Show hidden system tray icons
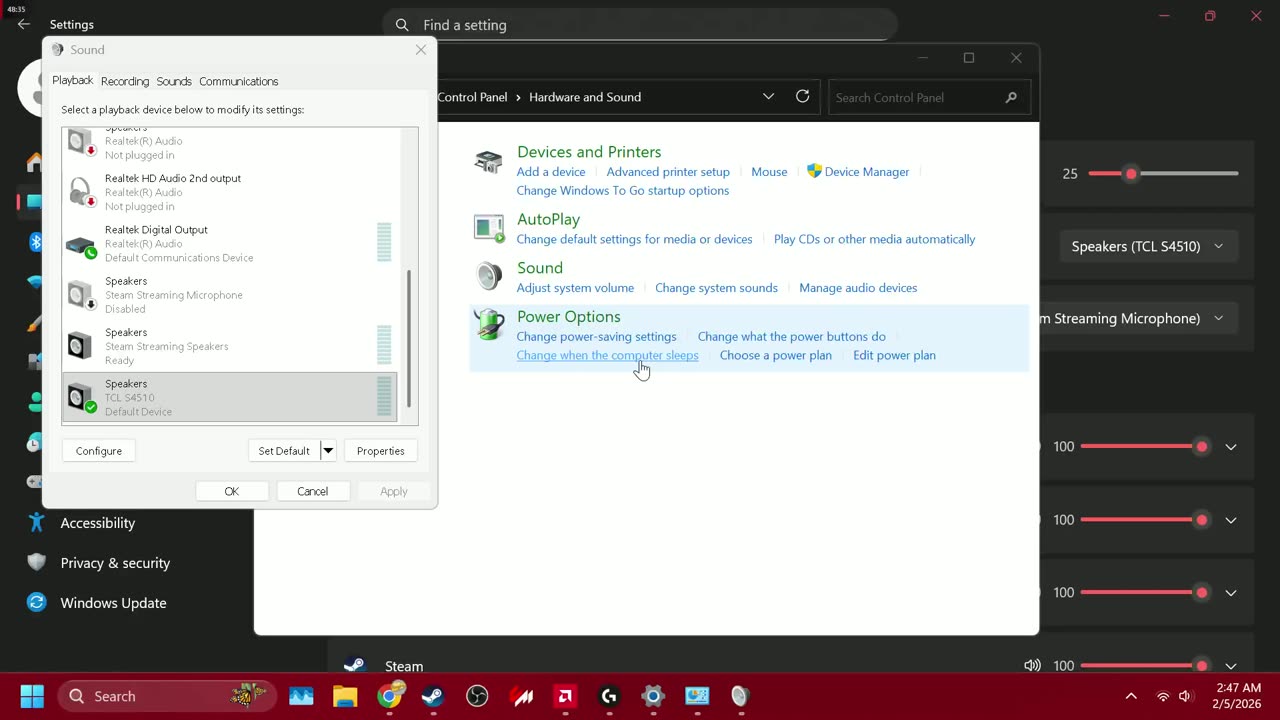 pyautogui.click(x=1131, y=696)
